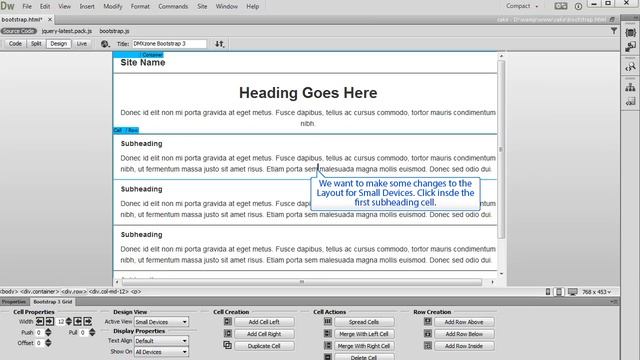The width and height of the screenshot is (640, 360).
Task: Click the Add Row Below icon
Action: [x=428, y=333]
